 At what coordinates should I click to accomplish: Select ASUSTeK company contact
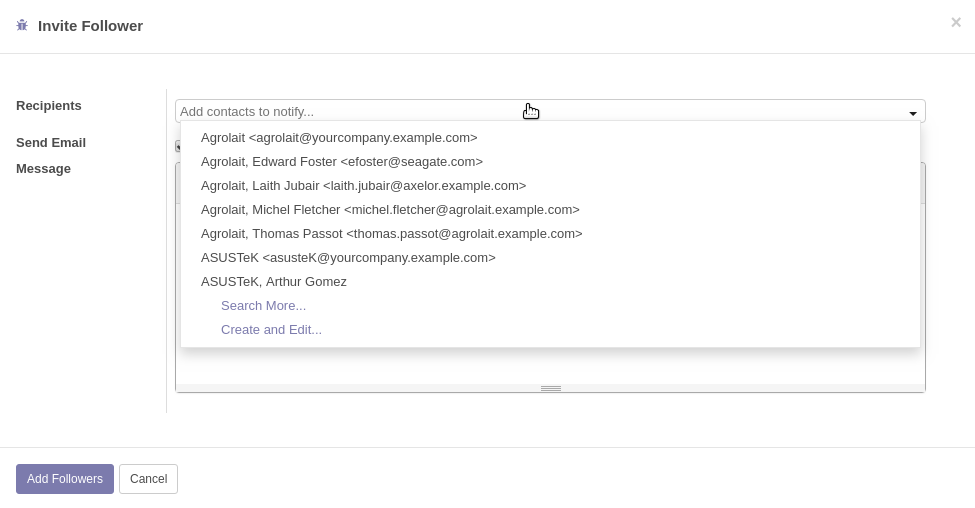[550, 257]
